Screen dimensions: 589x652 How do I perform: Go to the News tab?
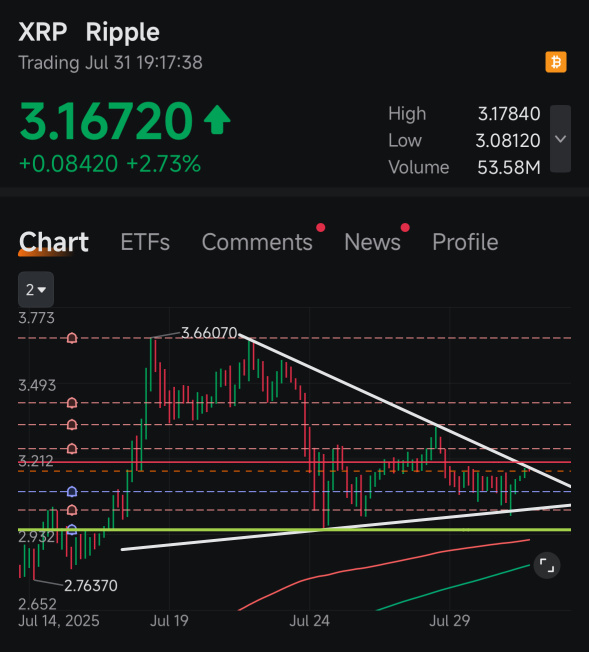coord(372,242)
